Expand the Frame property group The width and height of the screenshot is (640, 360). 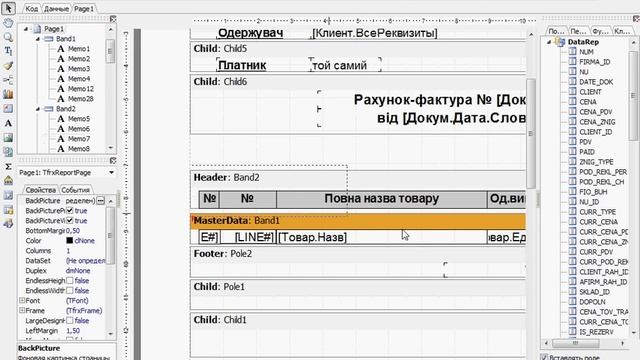click(22, 311)
